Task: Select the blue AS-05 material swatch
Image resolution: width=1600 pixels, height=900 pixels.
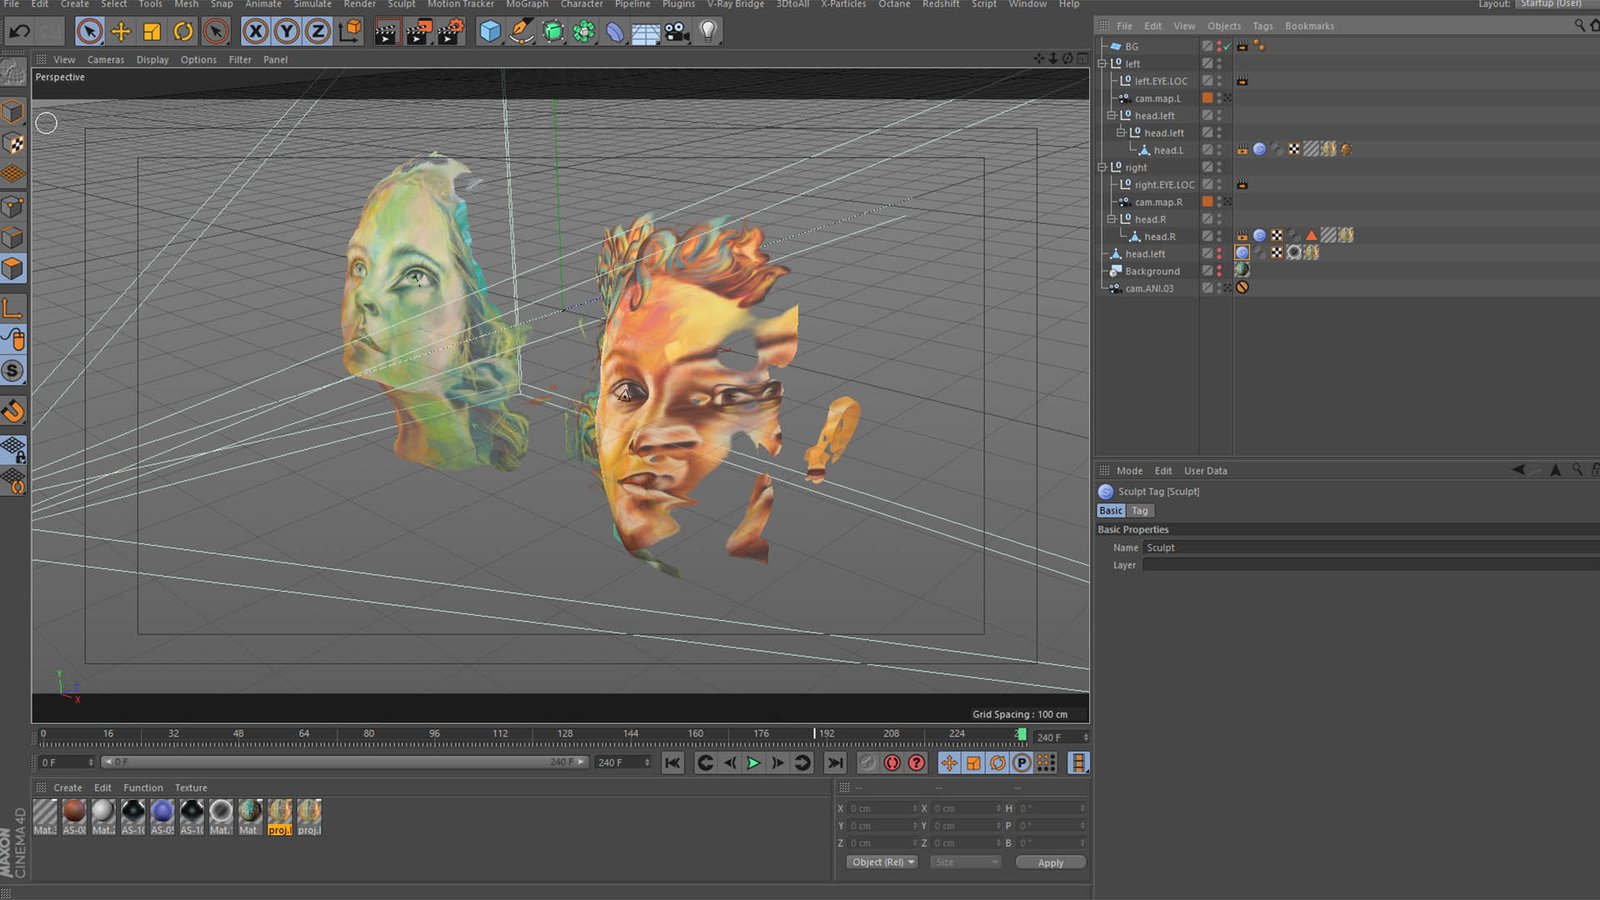Action: pos(162,813)
